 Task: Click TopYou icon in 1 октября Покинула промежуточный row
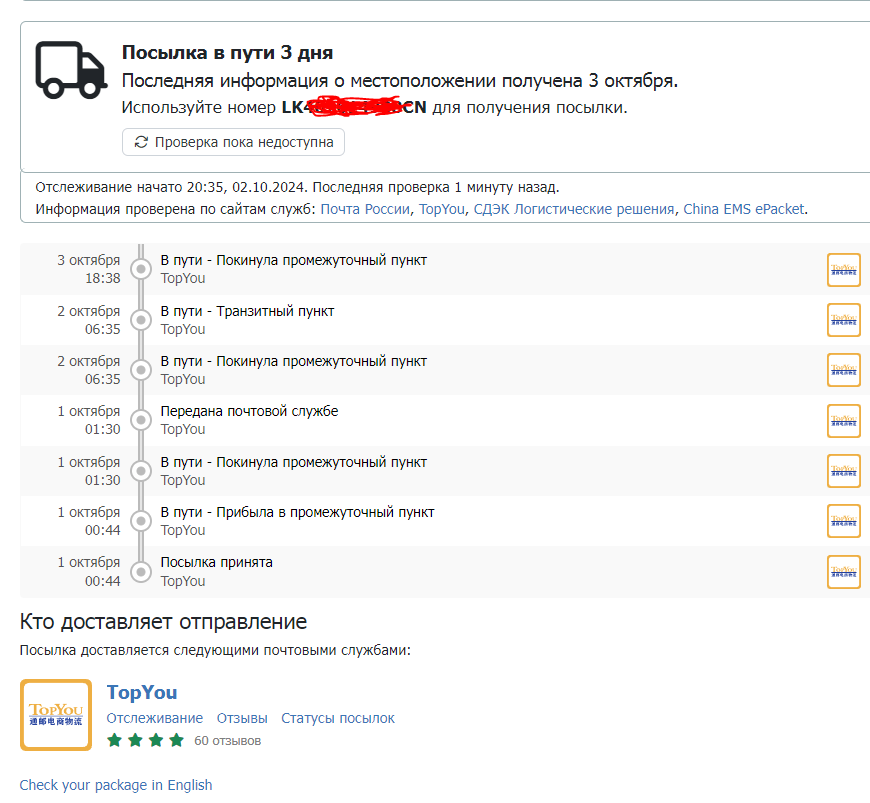(x=843, y=471)
